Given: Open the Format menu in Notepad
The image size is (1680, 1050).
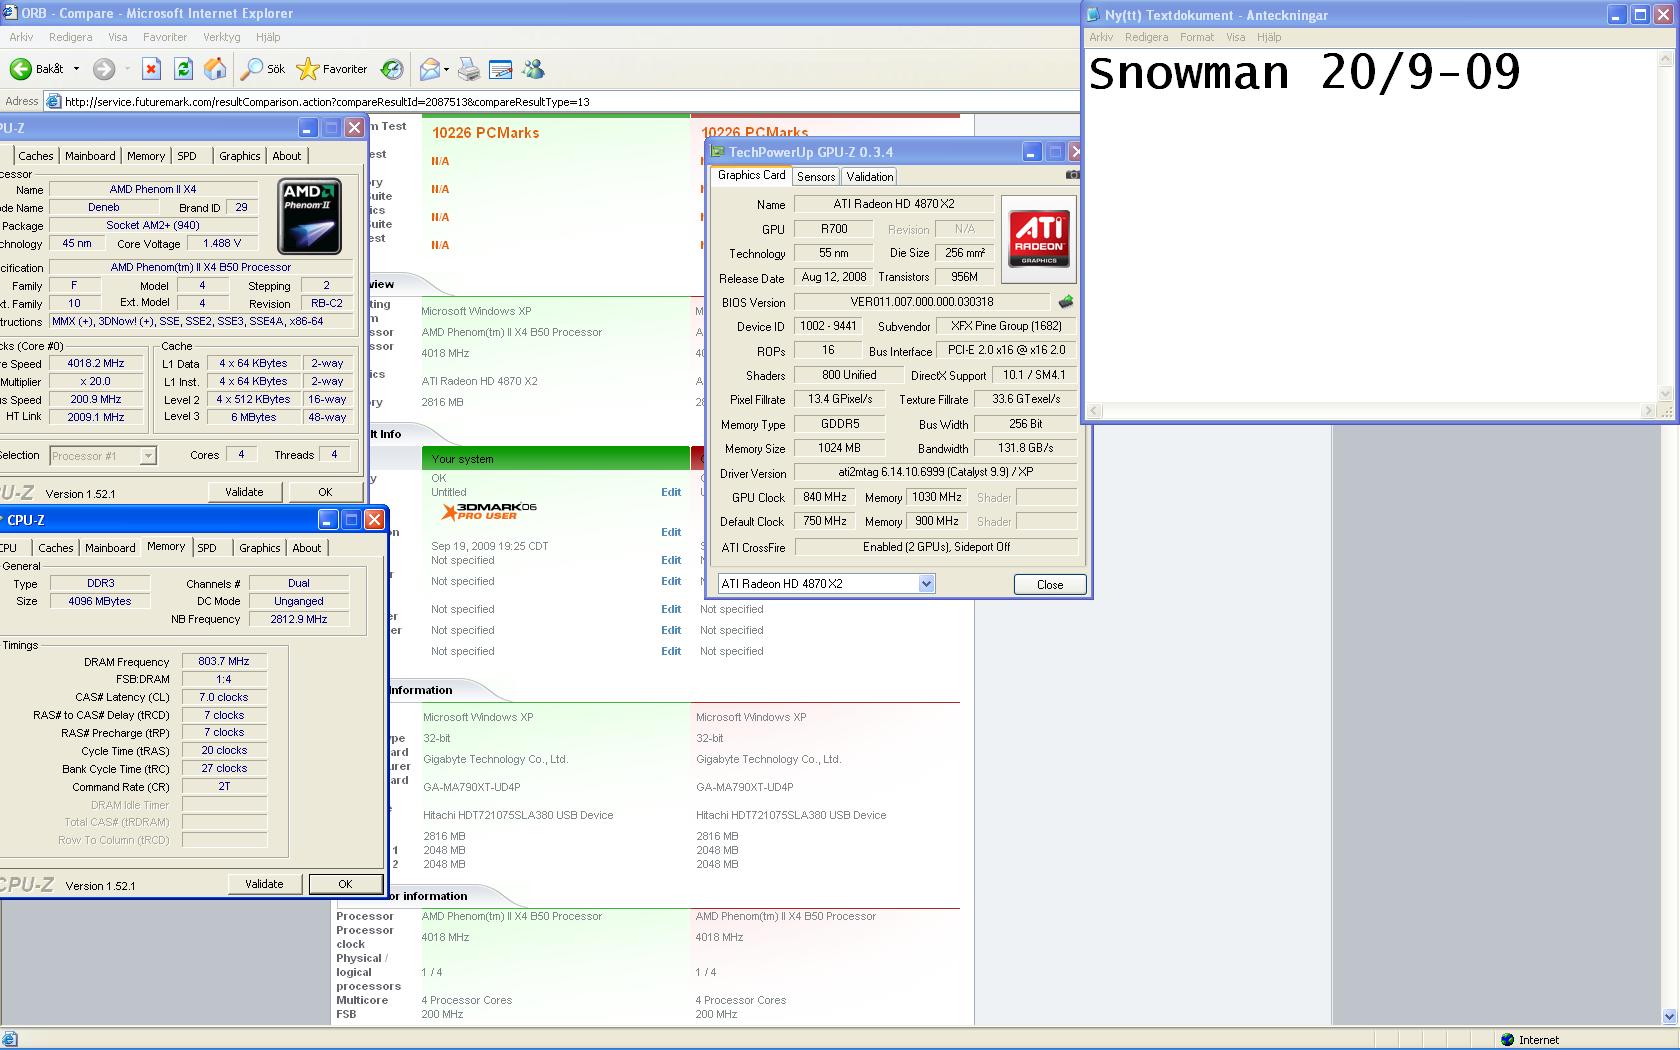Looking at the screenshot, I should pyautogui.click(x=1196, y=37).
